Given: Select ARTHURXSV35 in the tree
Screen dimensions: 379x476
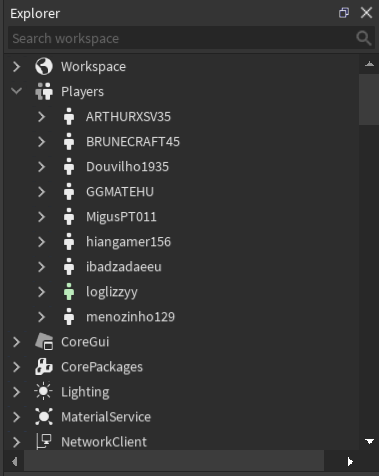Looking at the screenshot, I should (x=128, y=117).
